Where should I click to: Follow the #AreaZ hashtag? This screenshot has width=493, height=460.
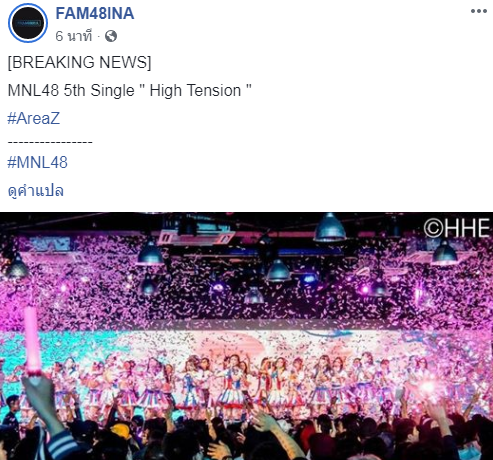[34, 119]
